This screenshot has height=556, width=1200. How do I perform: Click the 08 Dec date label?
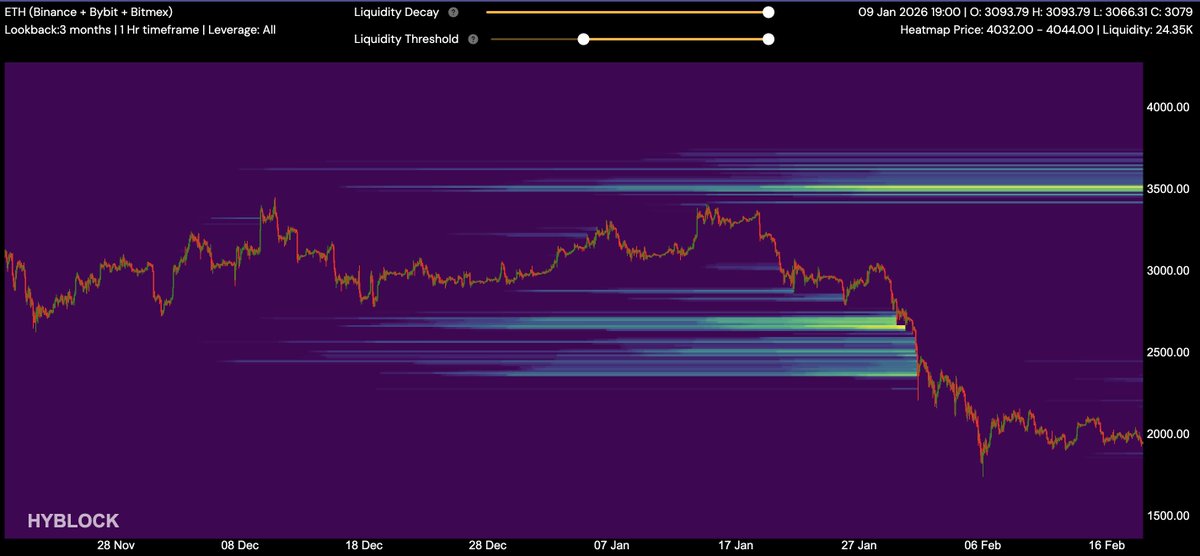(240, 546)
